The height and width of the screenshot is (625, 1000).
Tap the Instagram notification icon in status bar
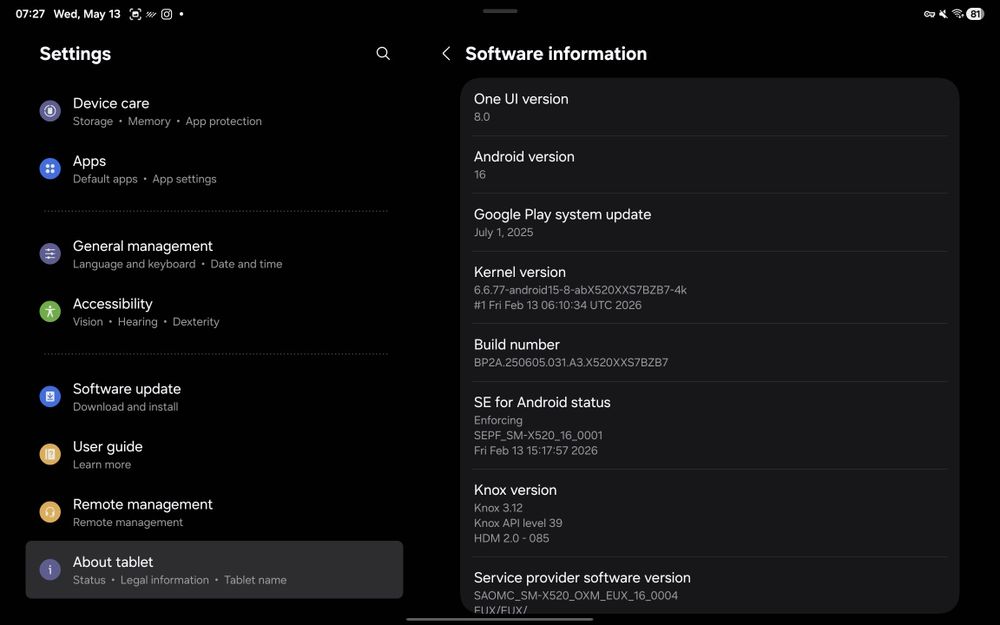click(x=166, y=14)
